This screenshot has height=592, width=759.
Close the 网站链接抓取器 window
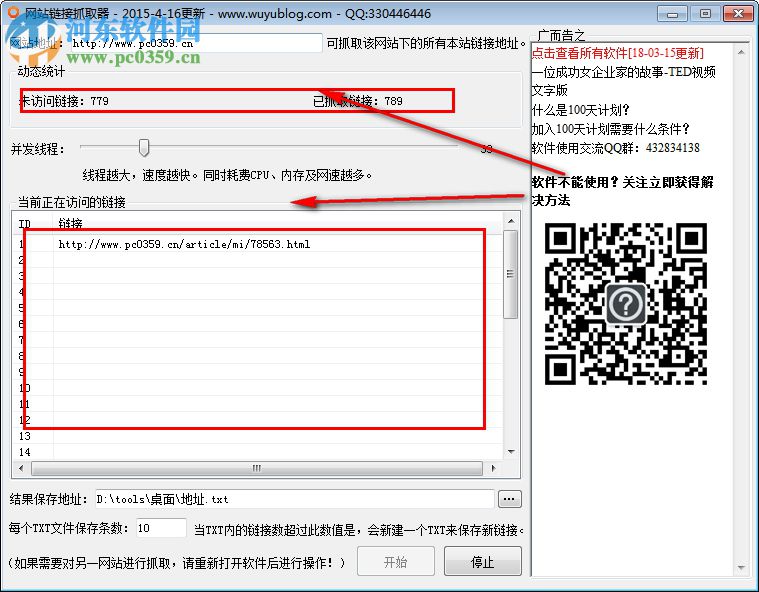[738, 14]
